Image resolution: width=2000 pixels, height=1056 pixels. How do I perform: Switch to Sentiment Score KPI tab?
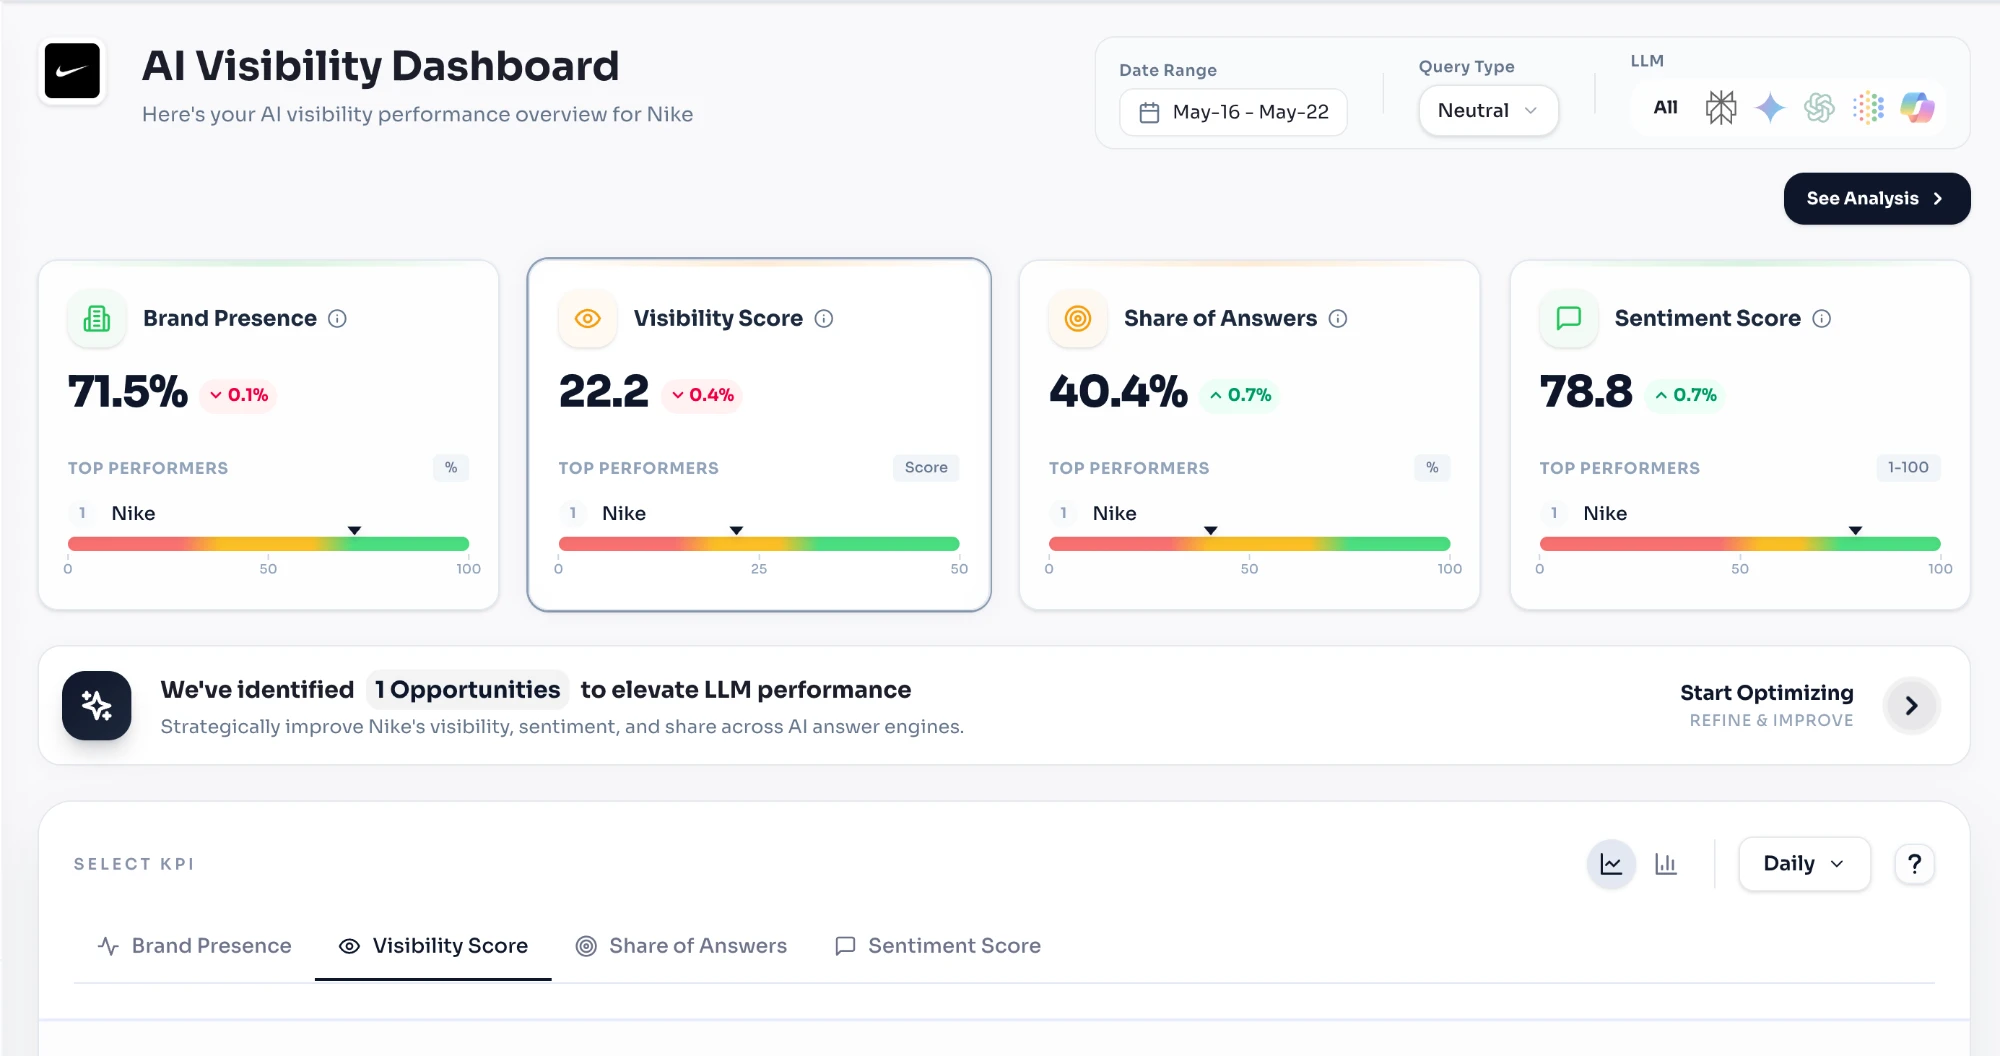click(x=938, y=946)
